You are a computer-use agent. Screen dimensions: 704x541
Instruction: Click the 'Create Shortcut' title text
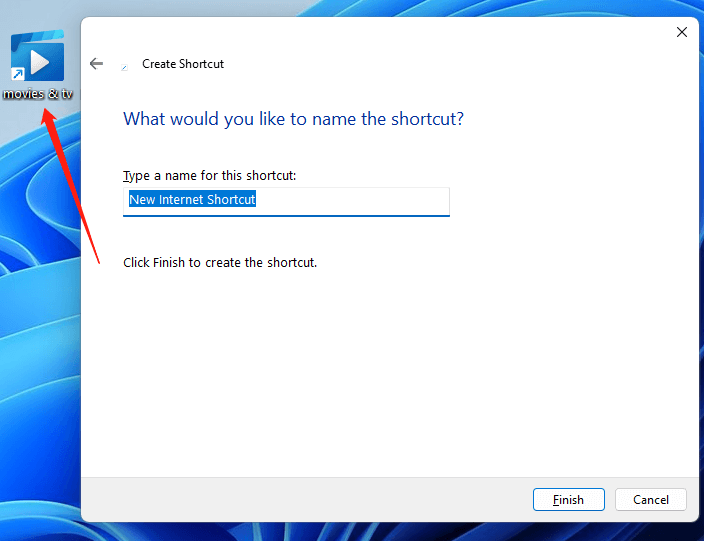coord(183,64)
